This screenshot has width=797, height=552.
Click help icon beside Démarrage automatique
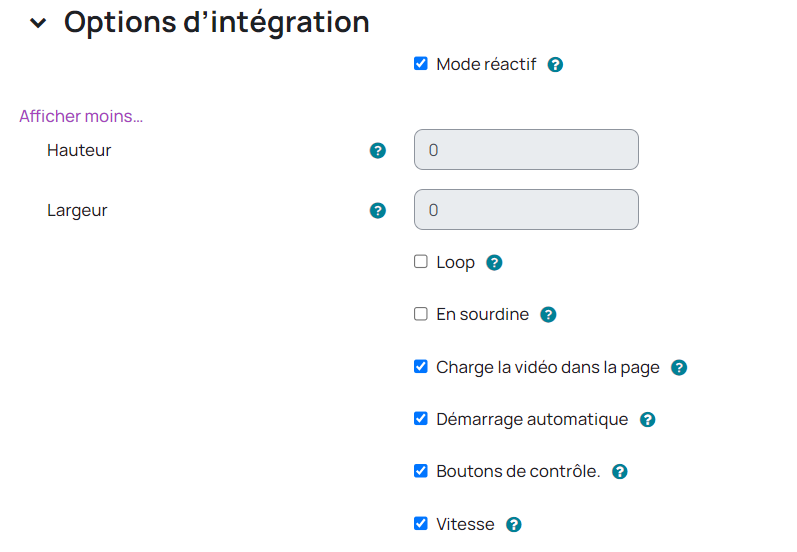tap(647, 420)
